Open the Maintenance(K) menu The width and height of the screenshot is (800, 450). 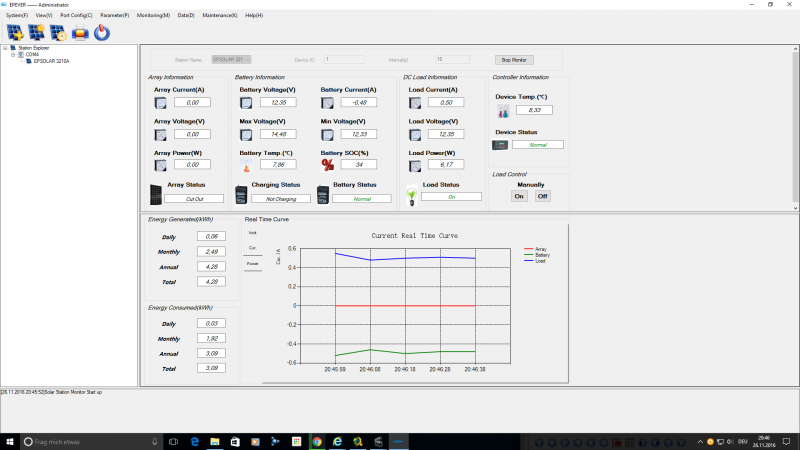coord(220,15)
